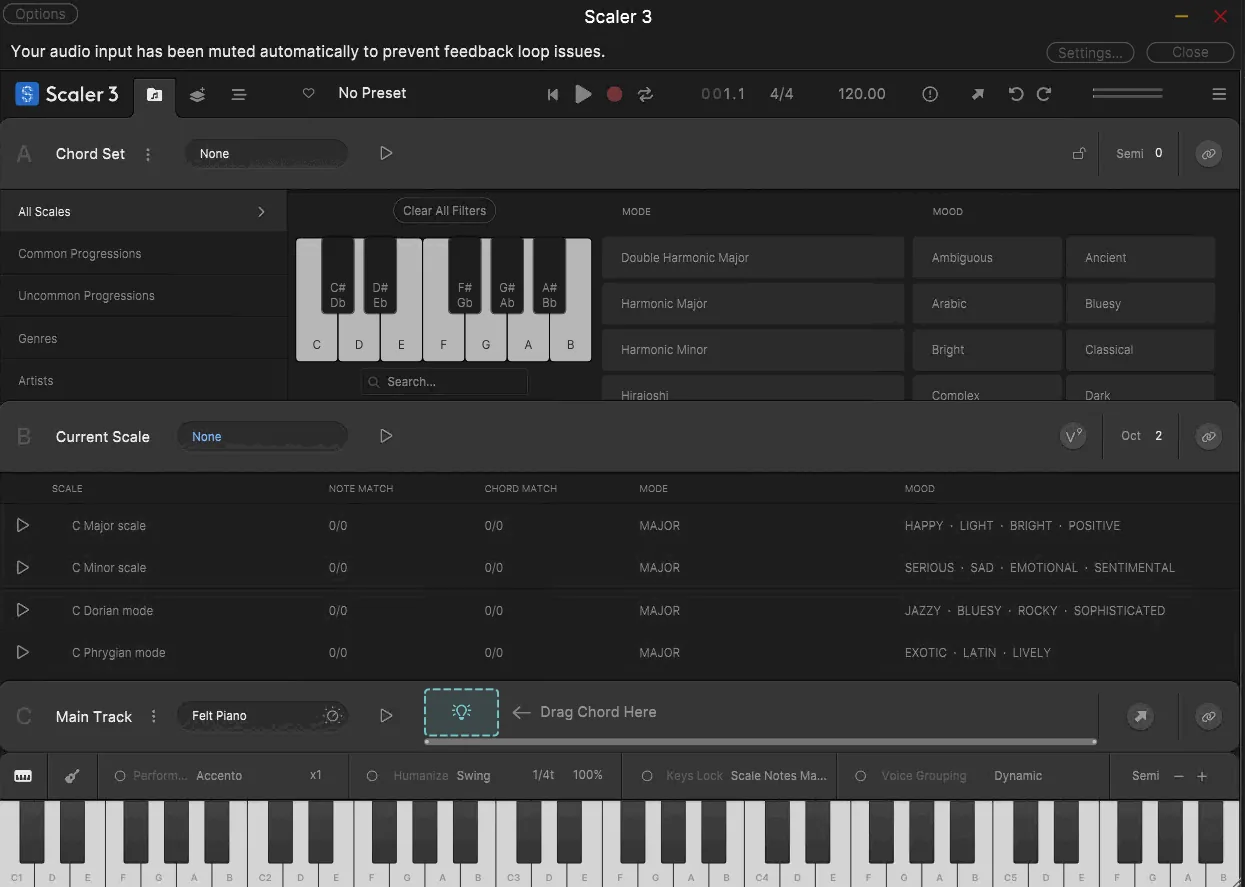Viewport: 1245px width, 887px height.
Task: Enable the Humanize Swing toggle
Action: pyautogui.click(x=372, y=776)
